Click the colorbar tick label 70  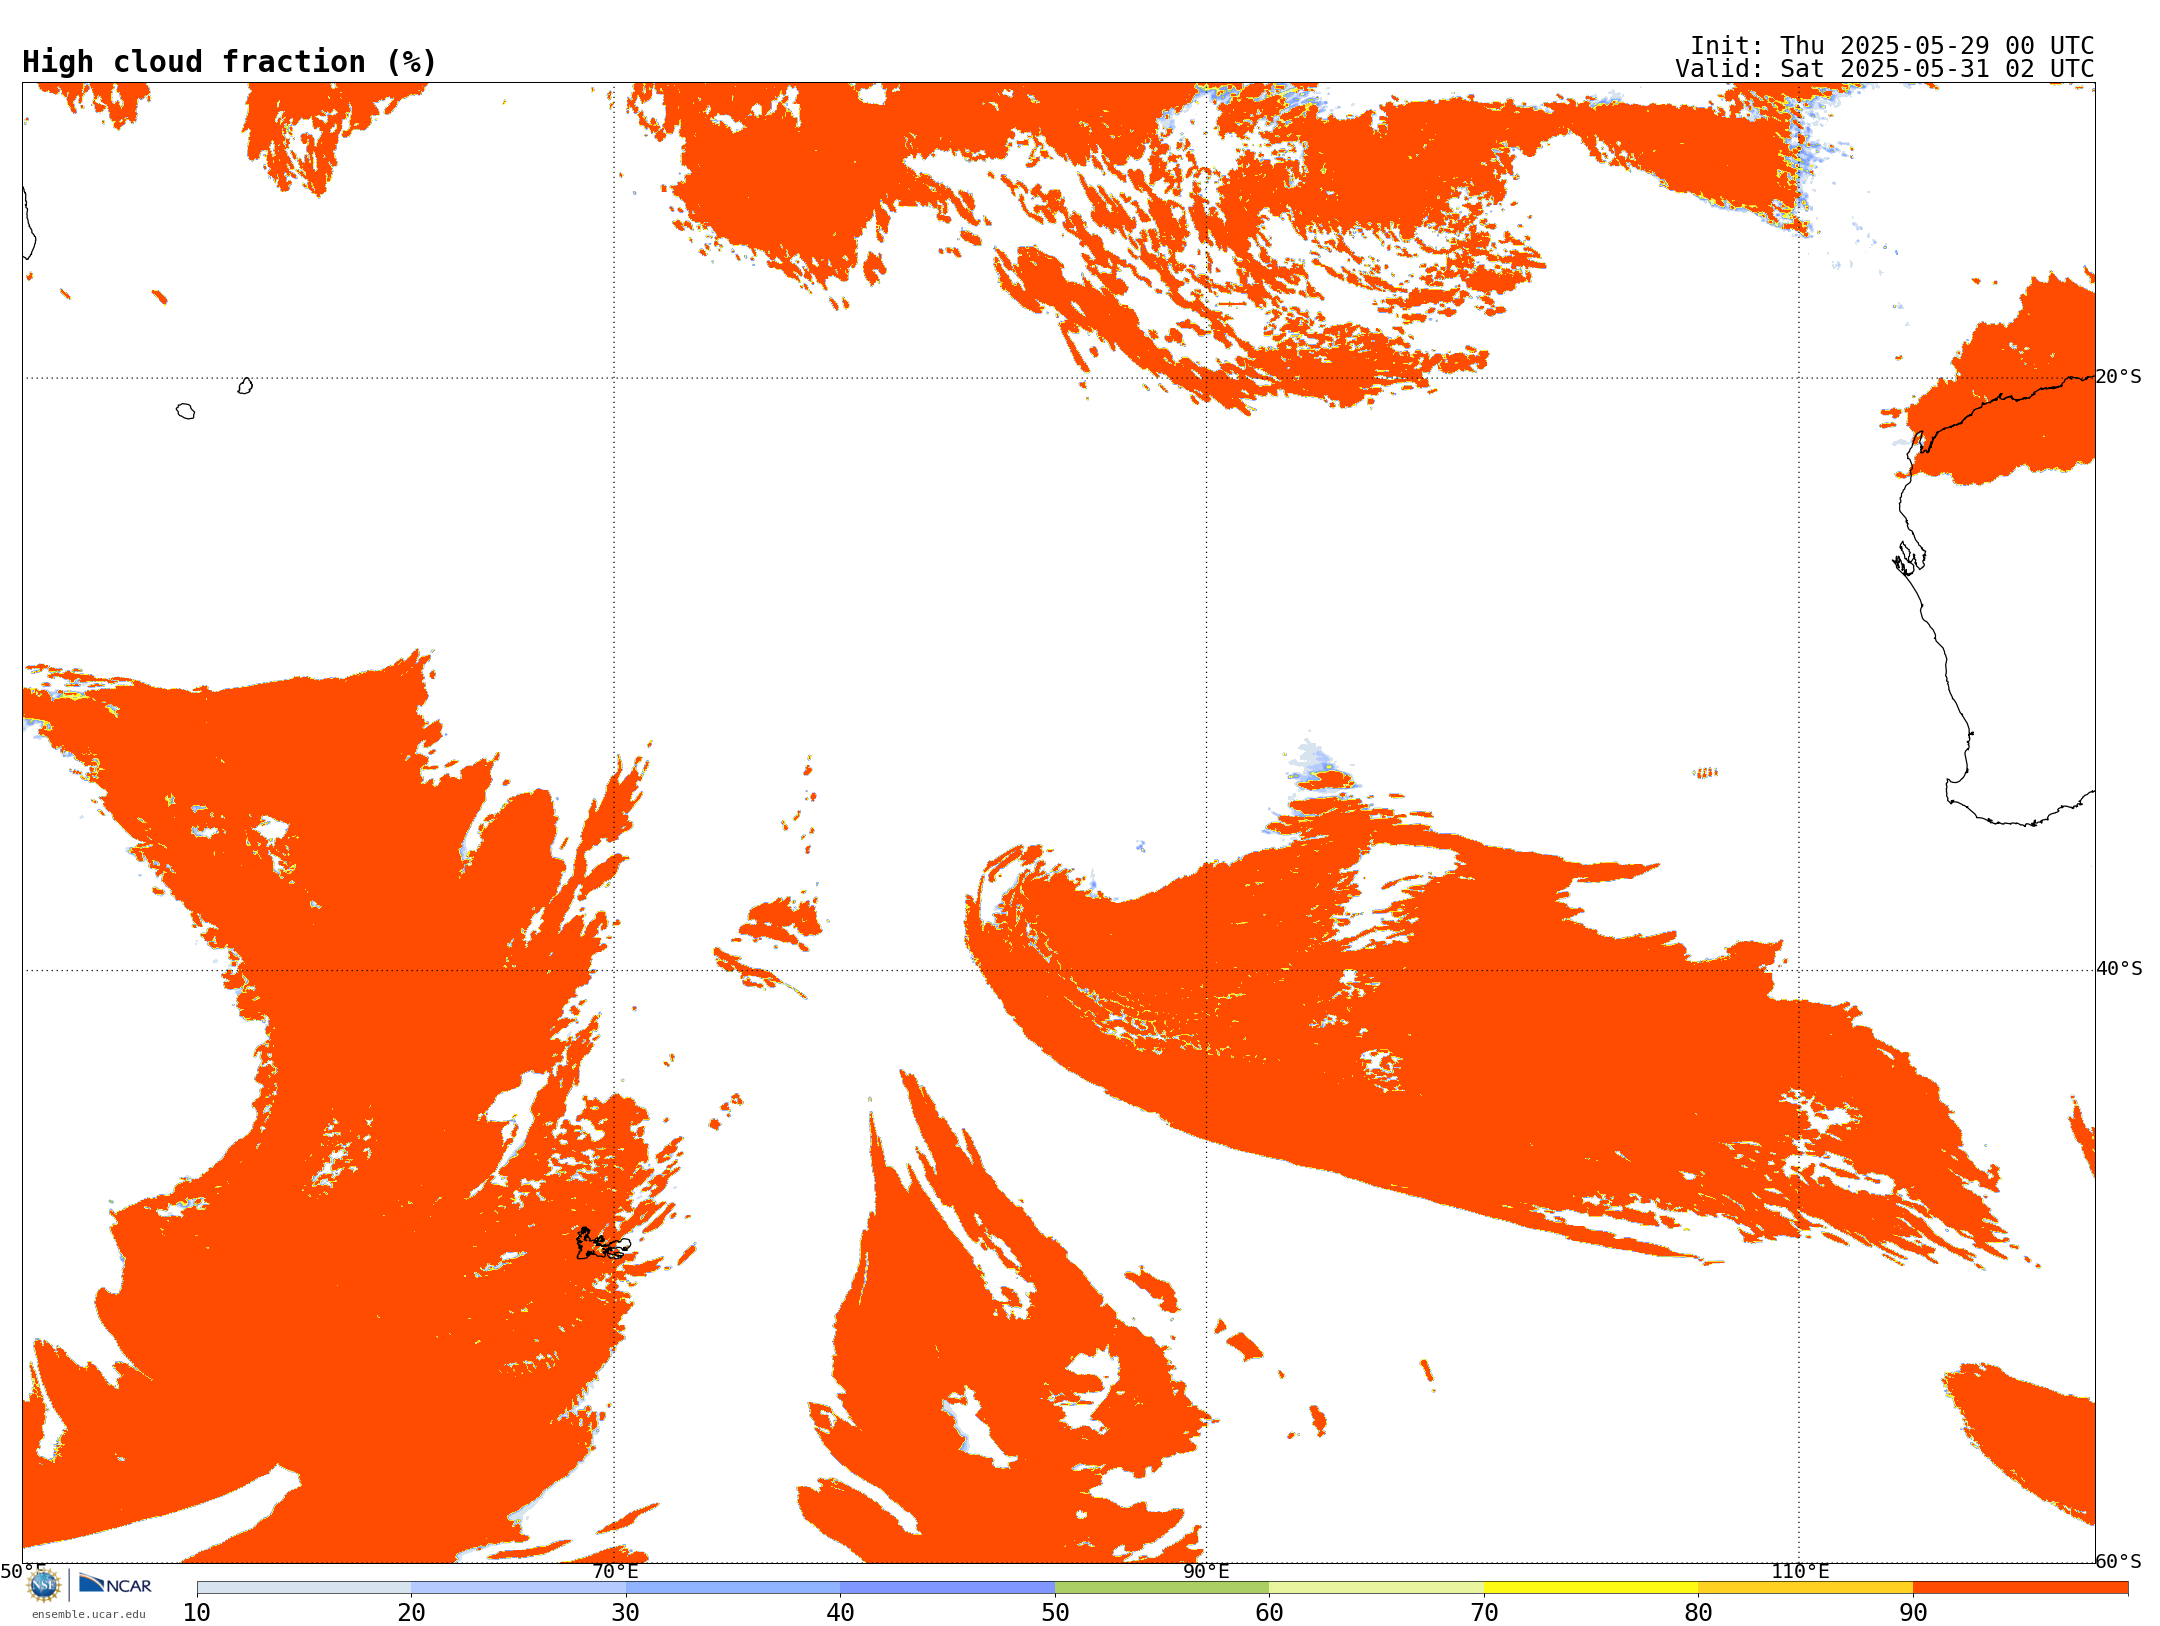pos(1484,1613)
